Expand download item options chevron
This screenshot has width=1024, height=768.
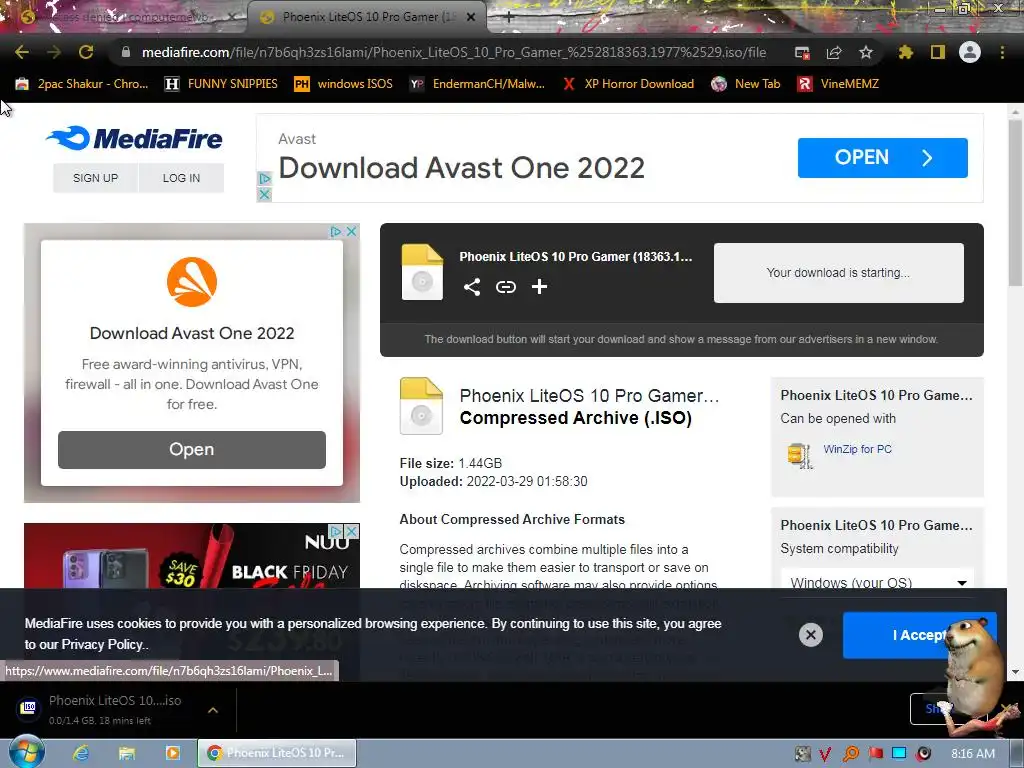[x=213, y=710]
